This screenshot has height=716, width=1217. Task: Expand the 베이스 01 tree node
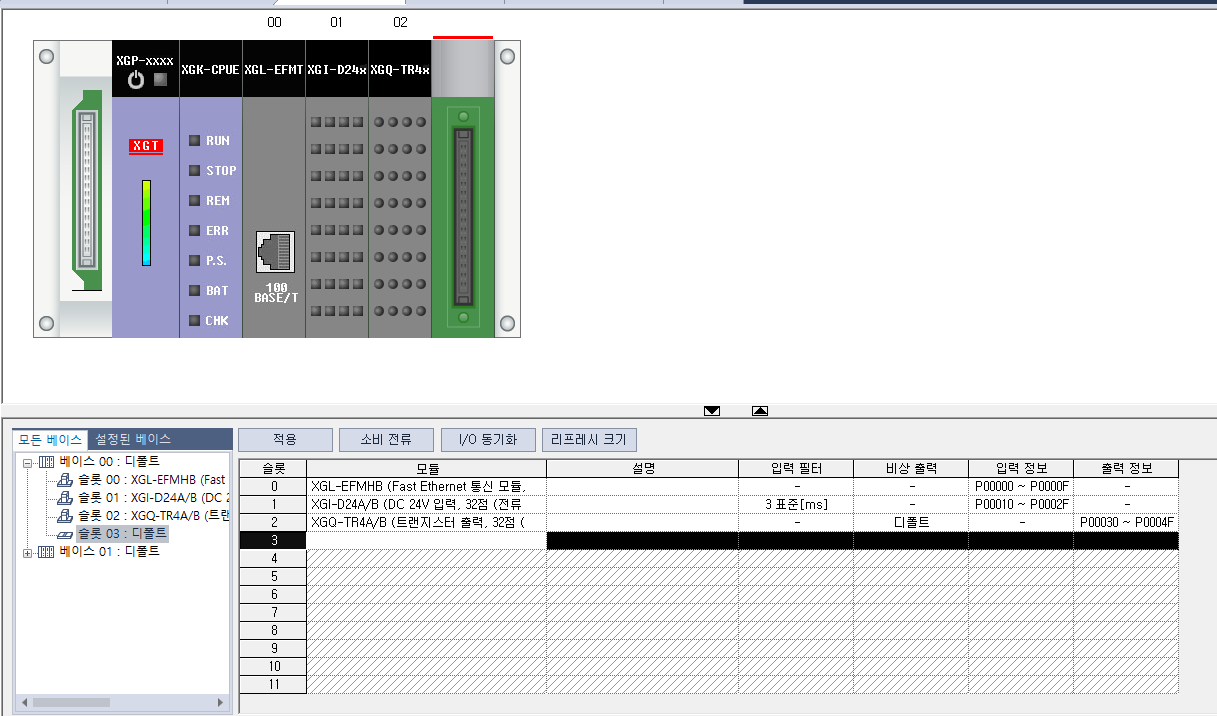point(27,552)
